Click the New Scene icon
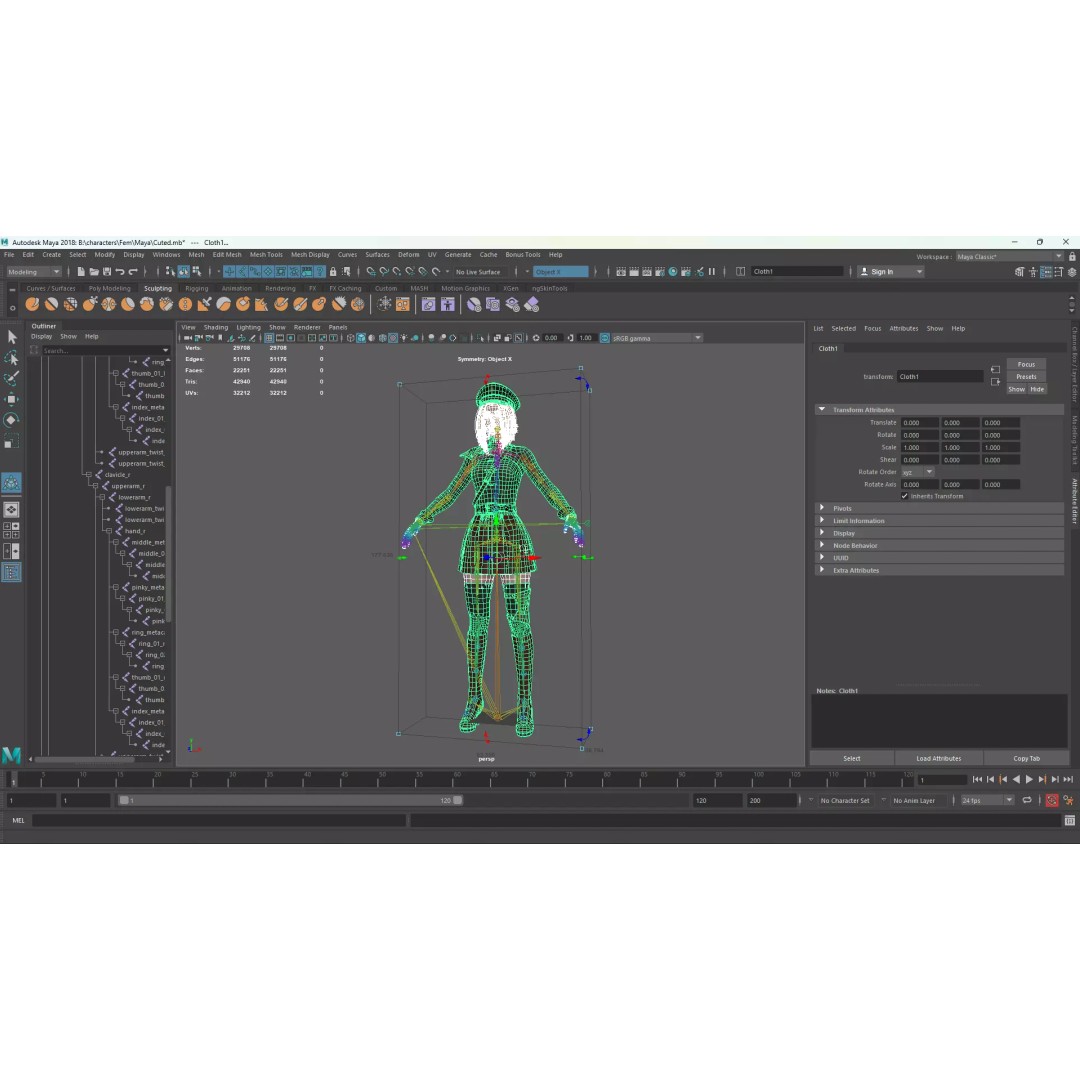The height and width of the screenshot is (1080, 1080). pos(81,271)
